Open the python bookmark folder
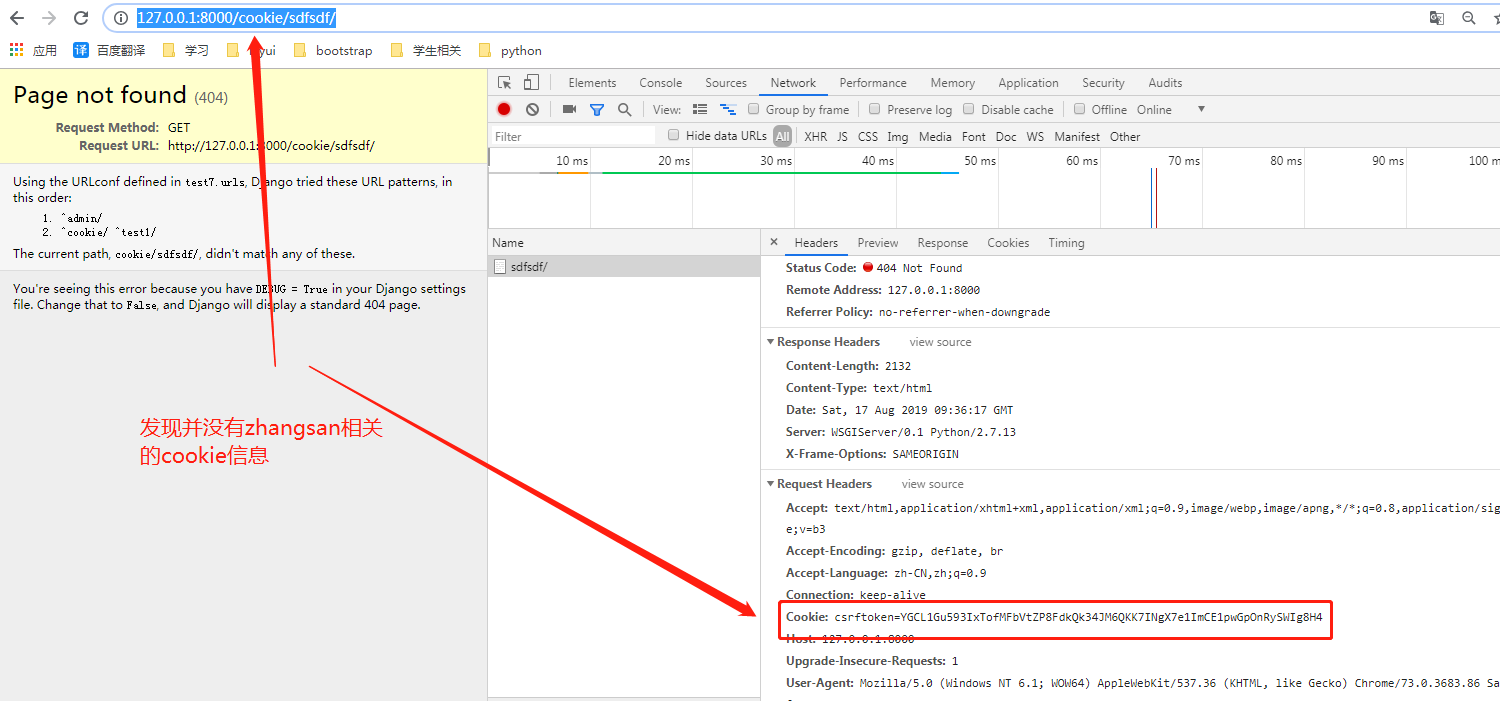The width and height of the screenshot is (1500, 701). point(510,50)
